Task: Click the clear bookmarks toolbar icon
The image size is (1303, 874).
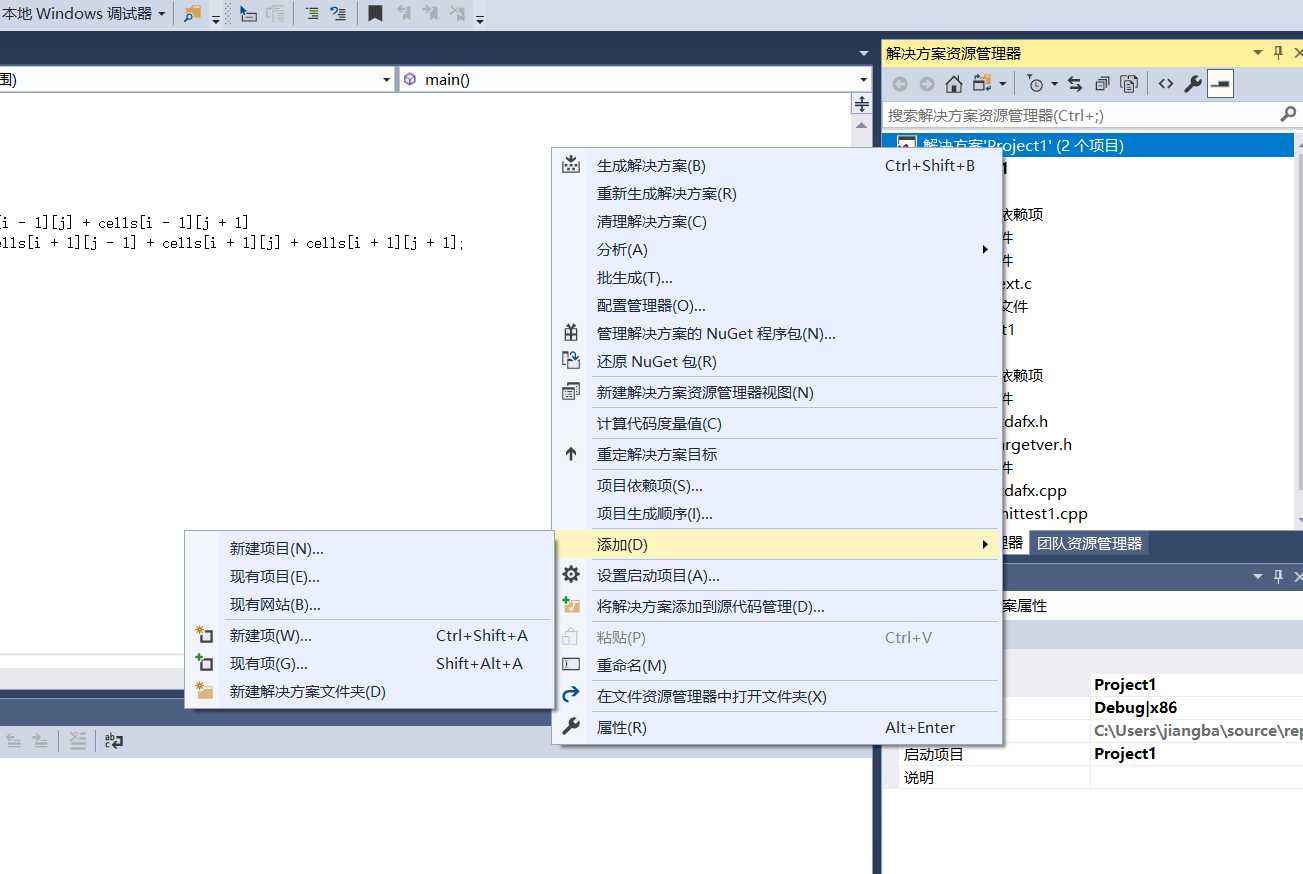Action: [x=457, y=13]
